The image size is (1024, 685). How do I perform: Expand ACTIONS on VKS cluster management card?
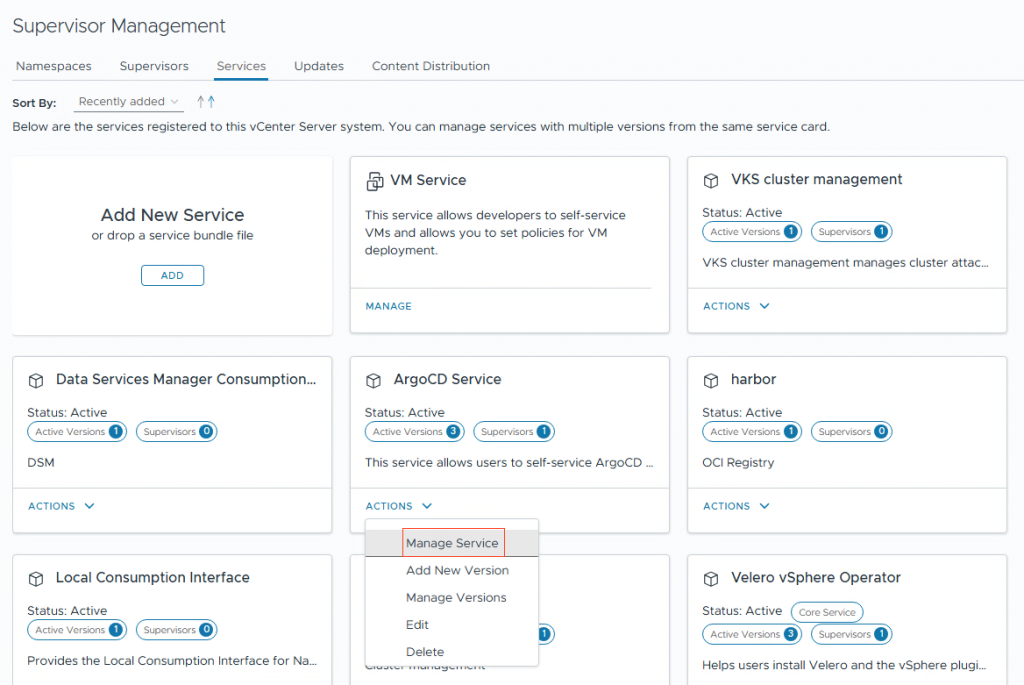tap(736, 306)
